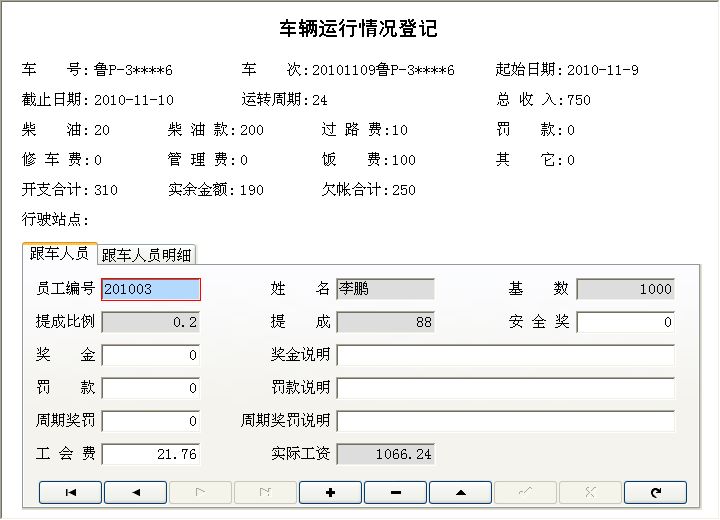Viewport: 720px width, 520px height.
Task: Focus the 安全奖 input field
Action: pos(625,322)
